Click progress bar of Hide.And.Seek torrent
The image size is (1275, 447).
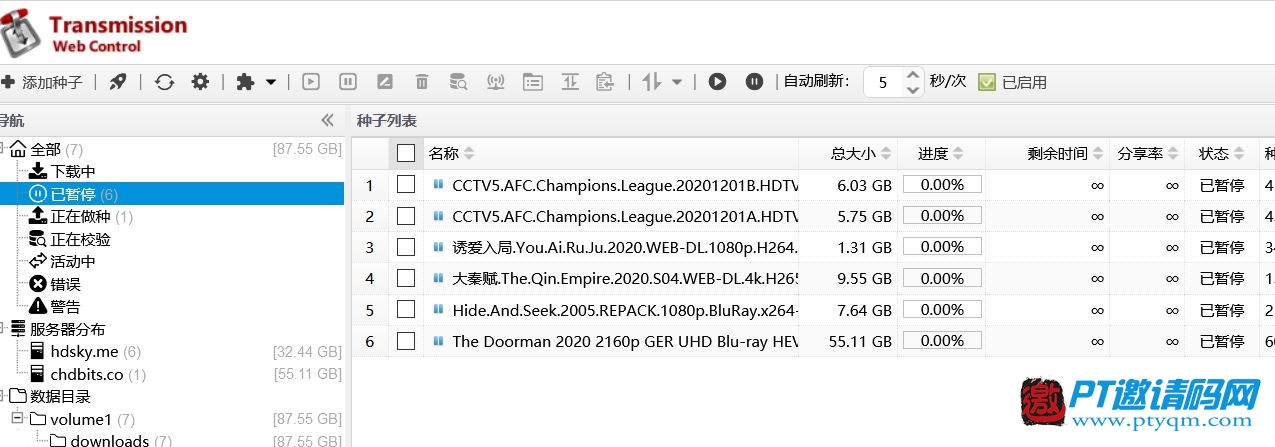pyautogui.click(x=942, y=310)
